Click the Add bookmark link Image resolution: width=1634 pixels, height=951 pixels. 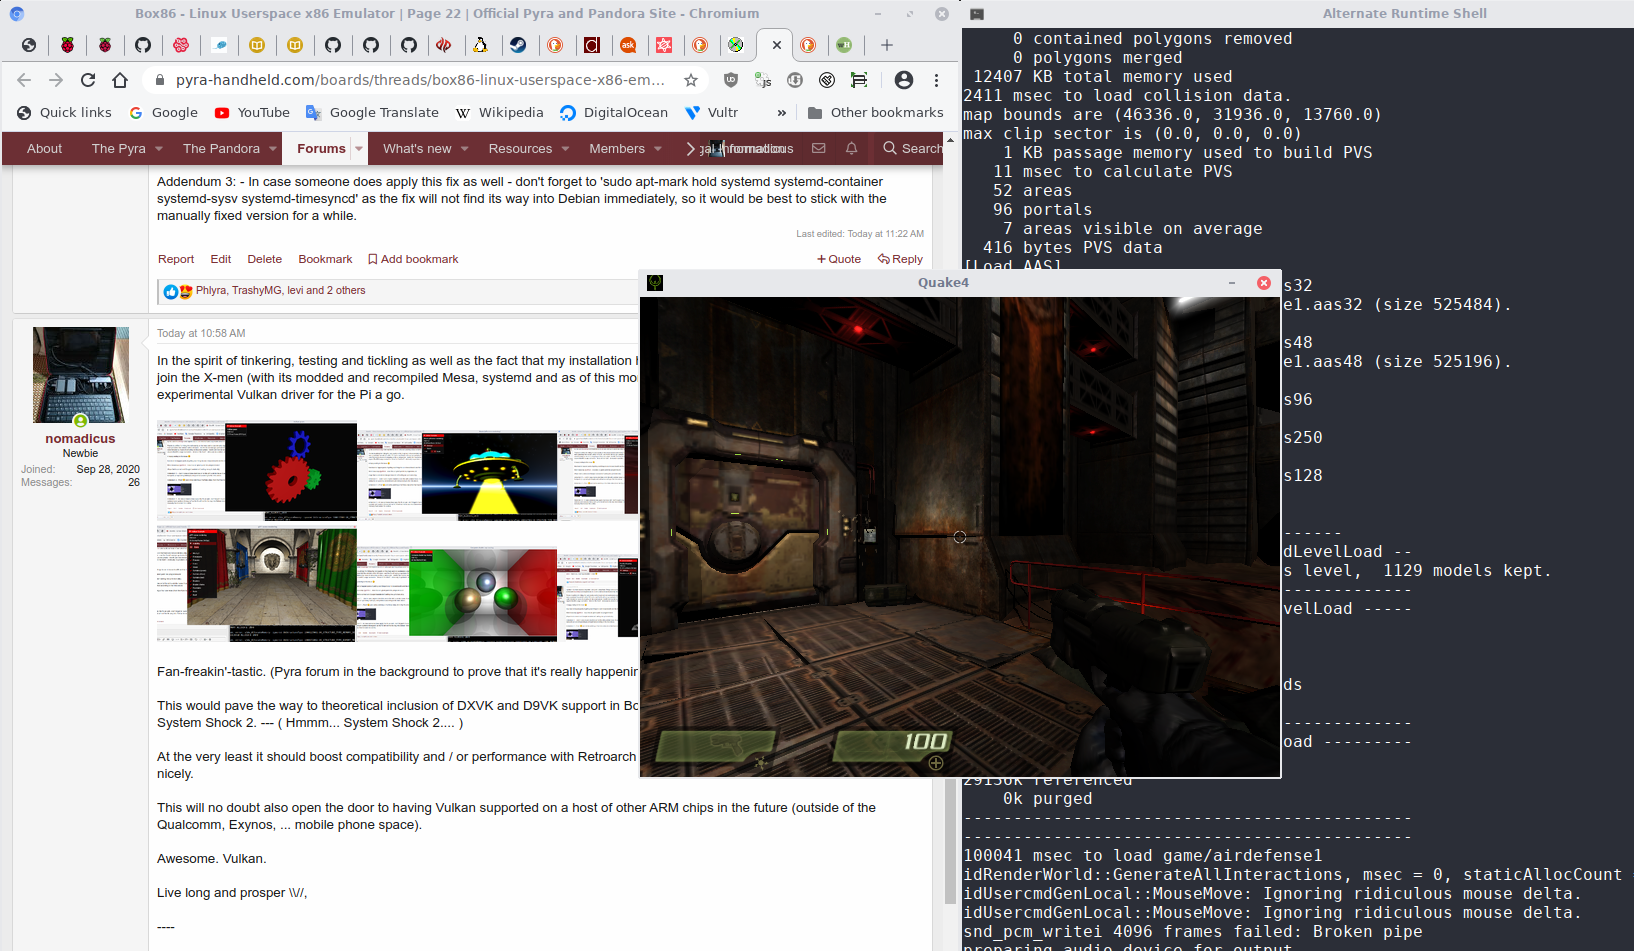413,259
